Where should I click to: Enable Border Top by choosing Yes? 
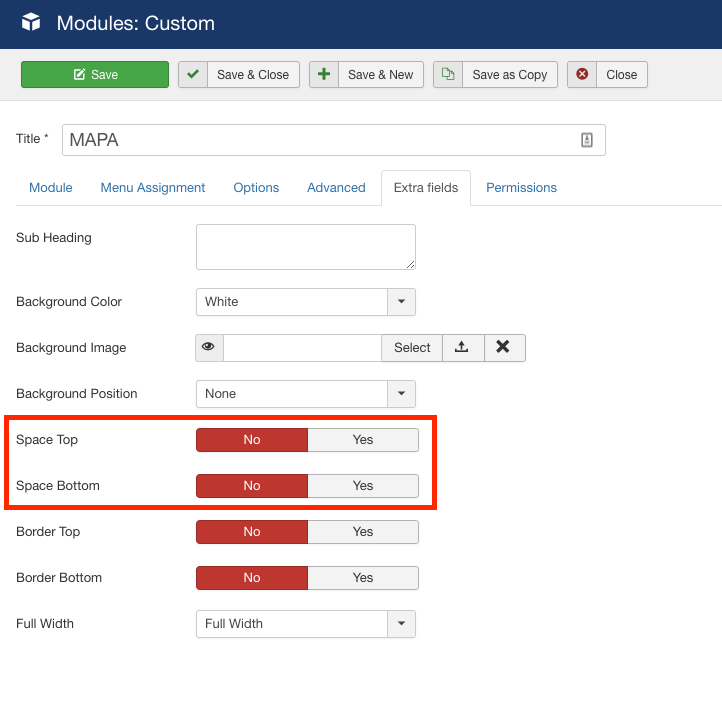tap(362, 532)
